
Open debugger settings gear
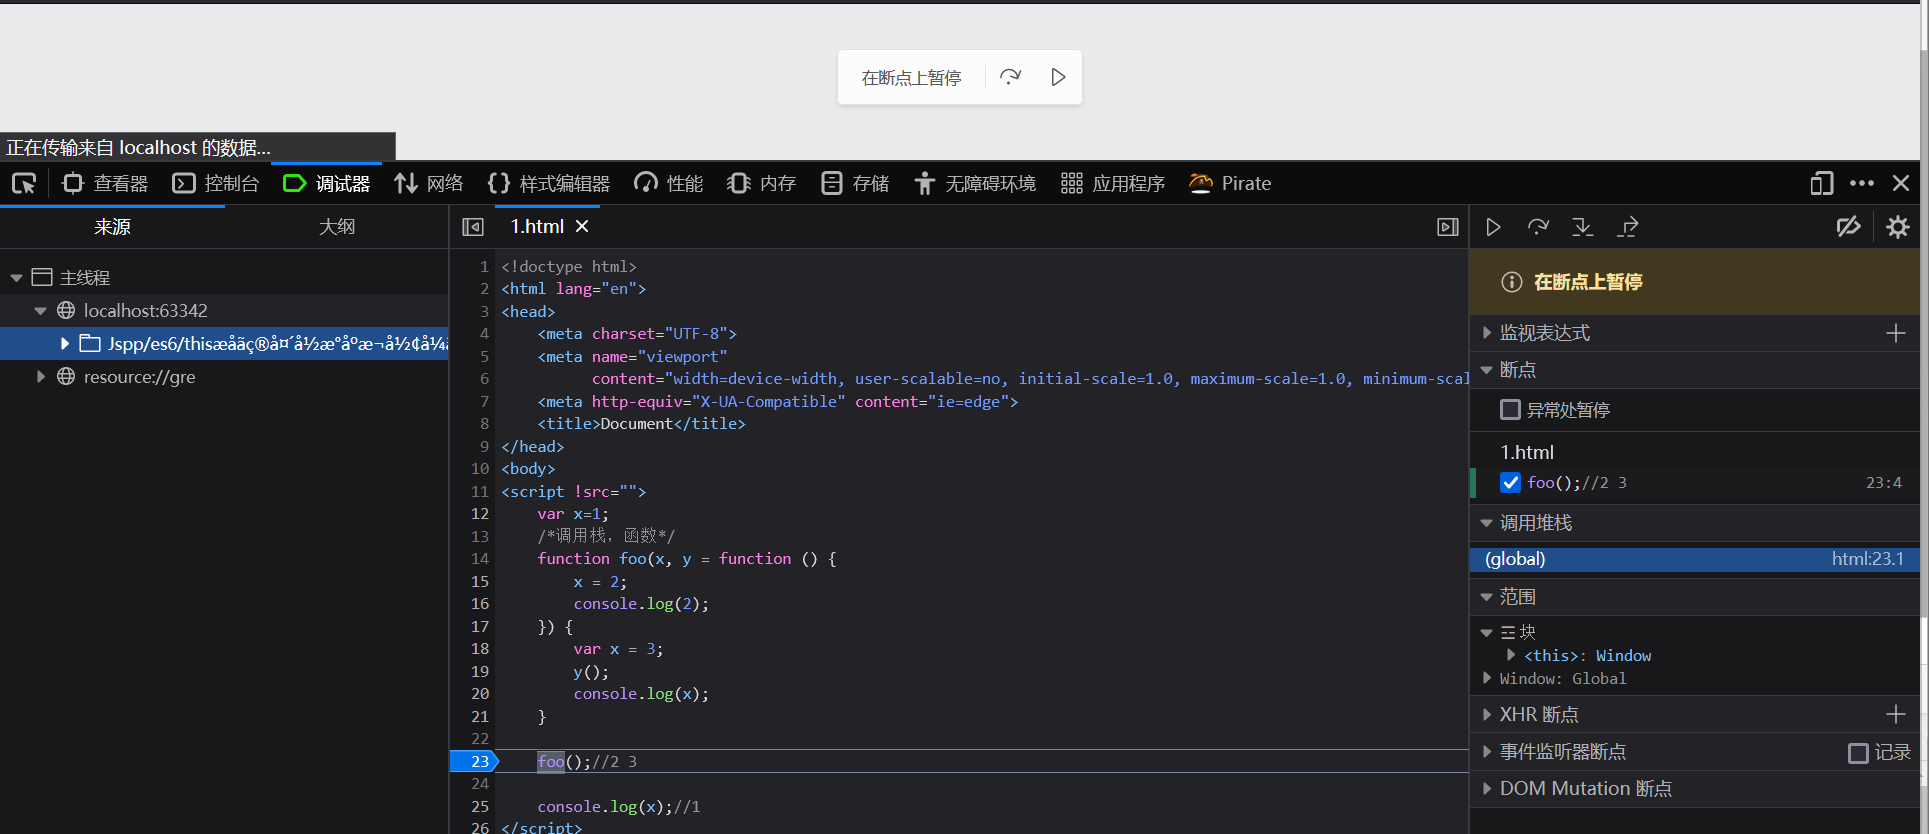1898,227
